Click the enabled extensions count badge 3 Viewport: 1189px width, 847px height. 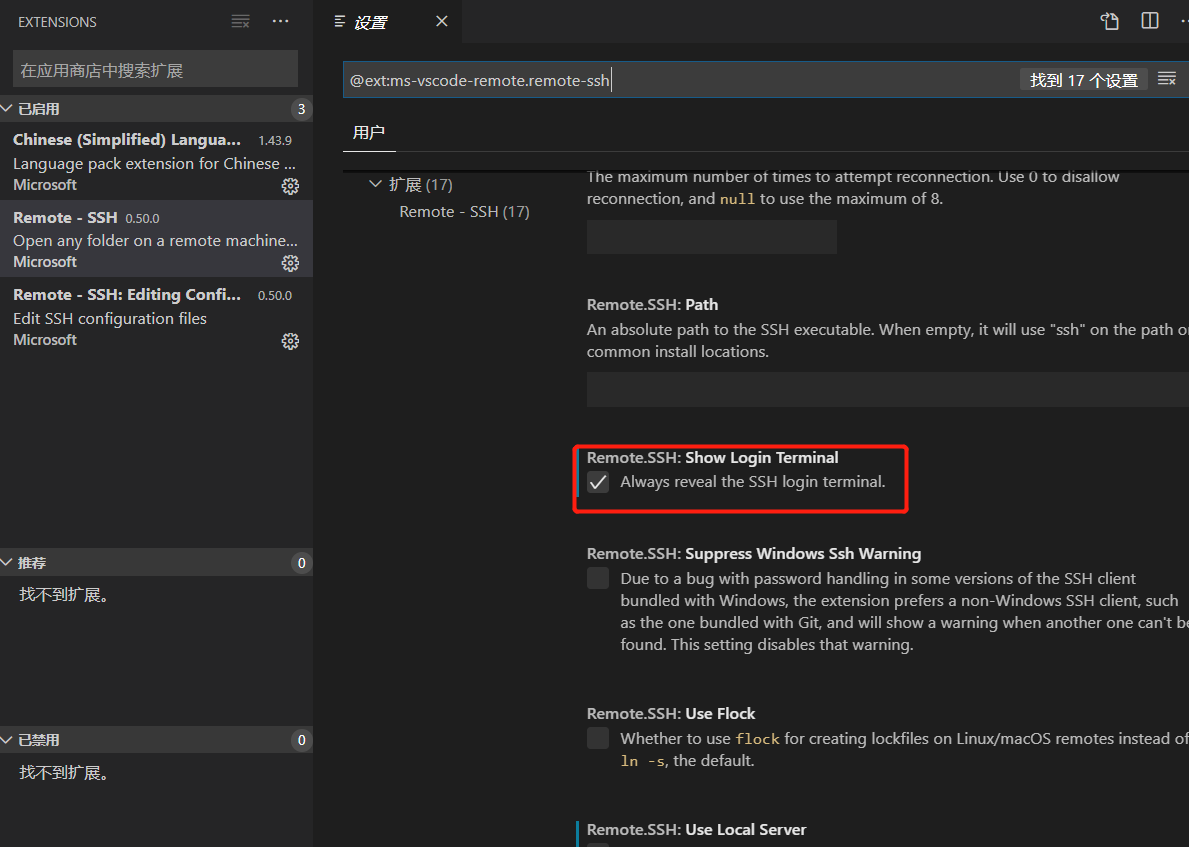click(x=301, y=108)
